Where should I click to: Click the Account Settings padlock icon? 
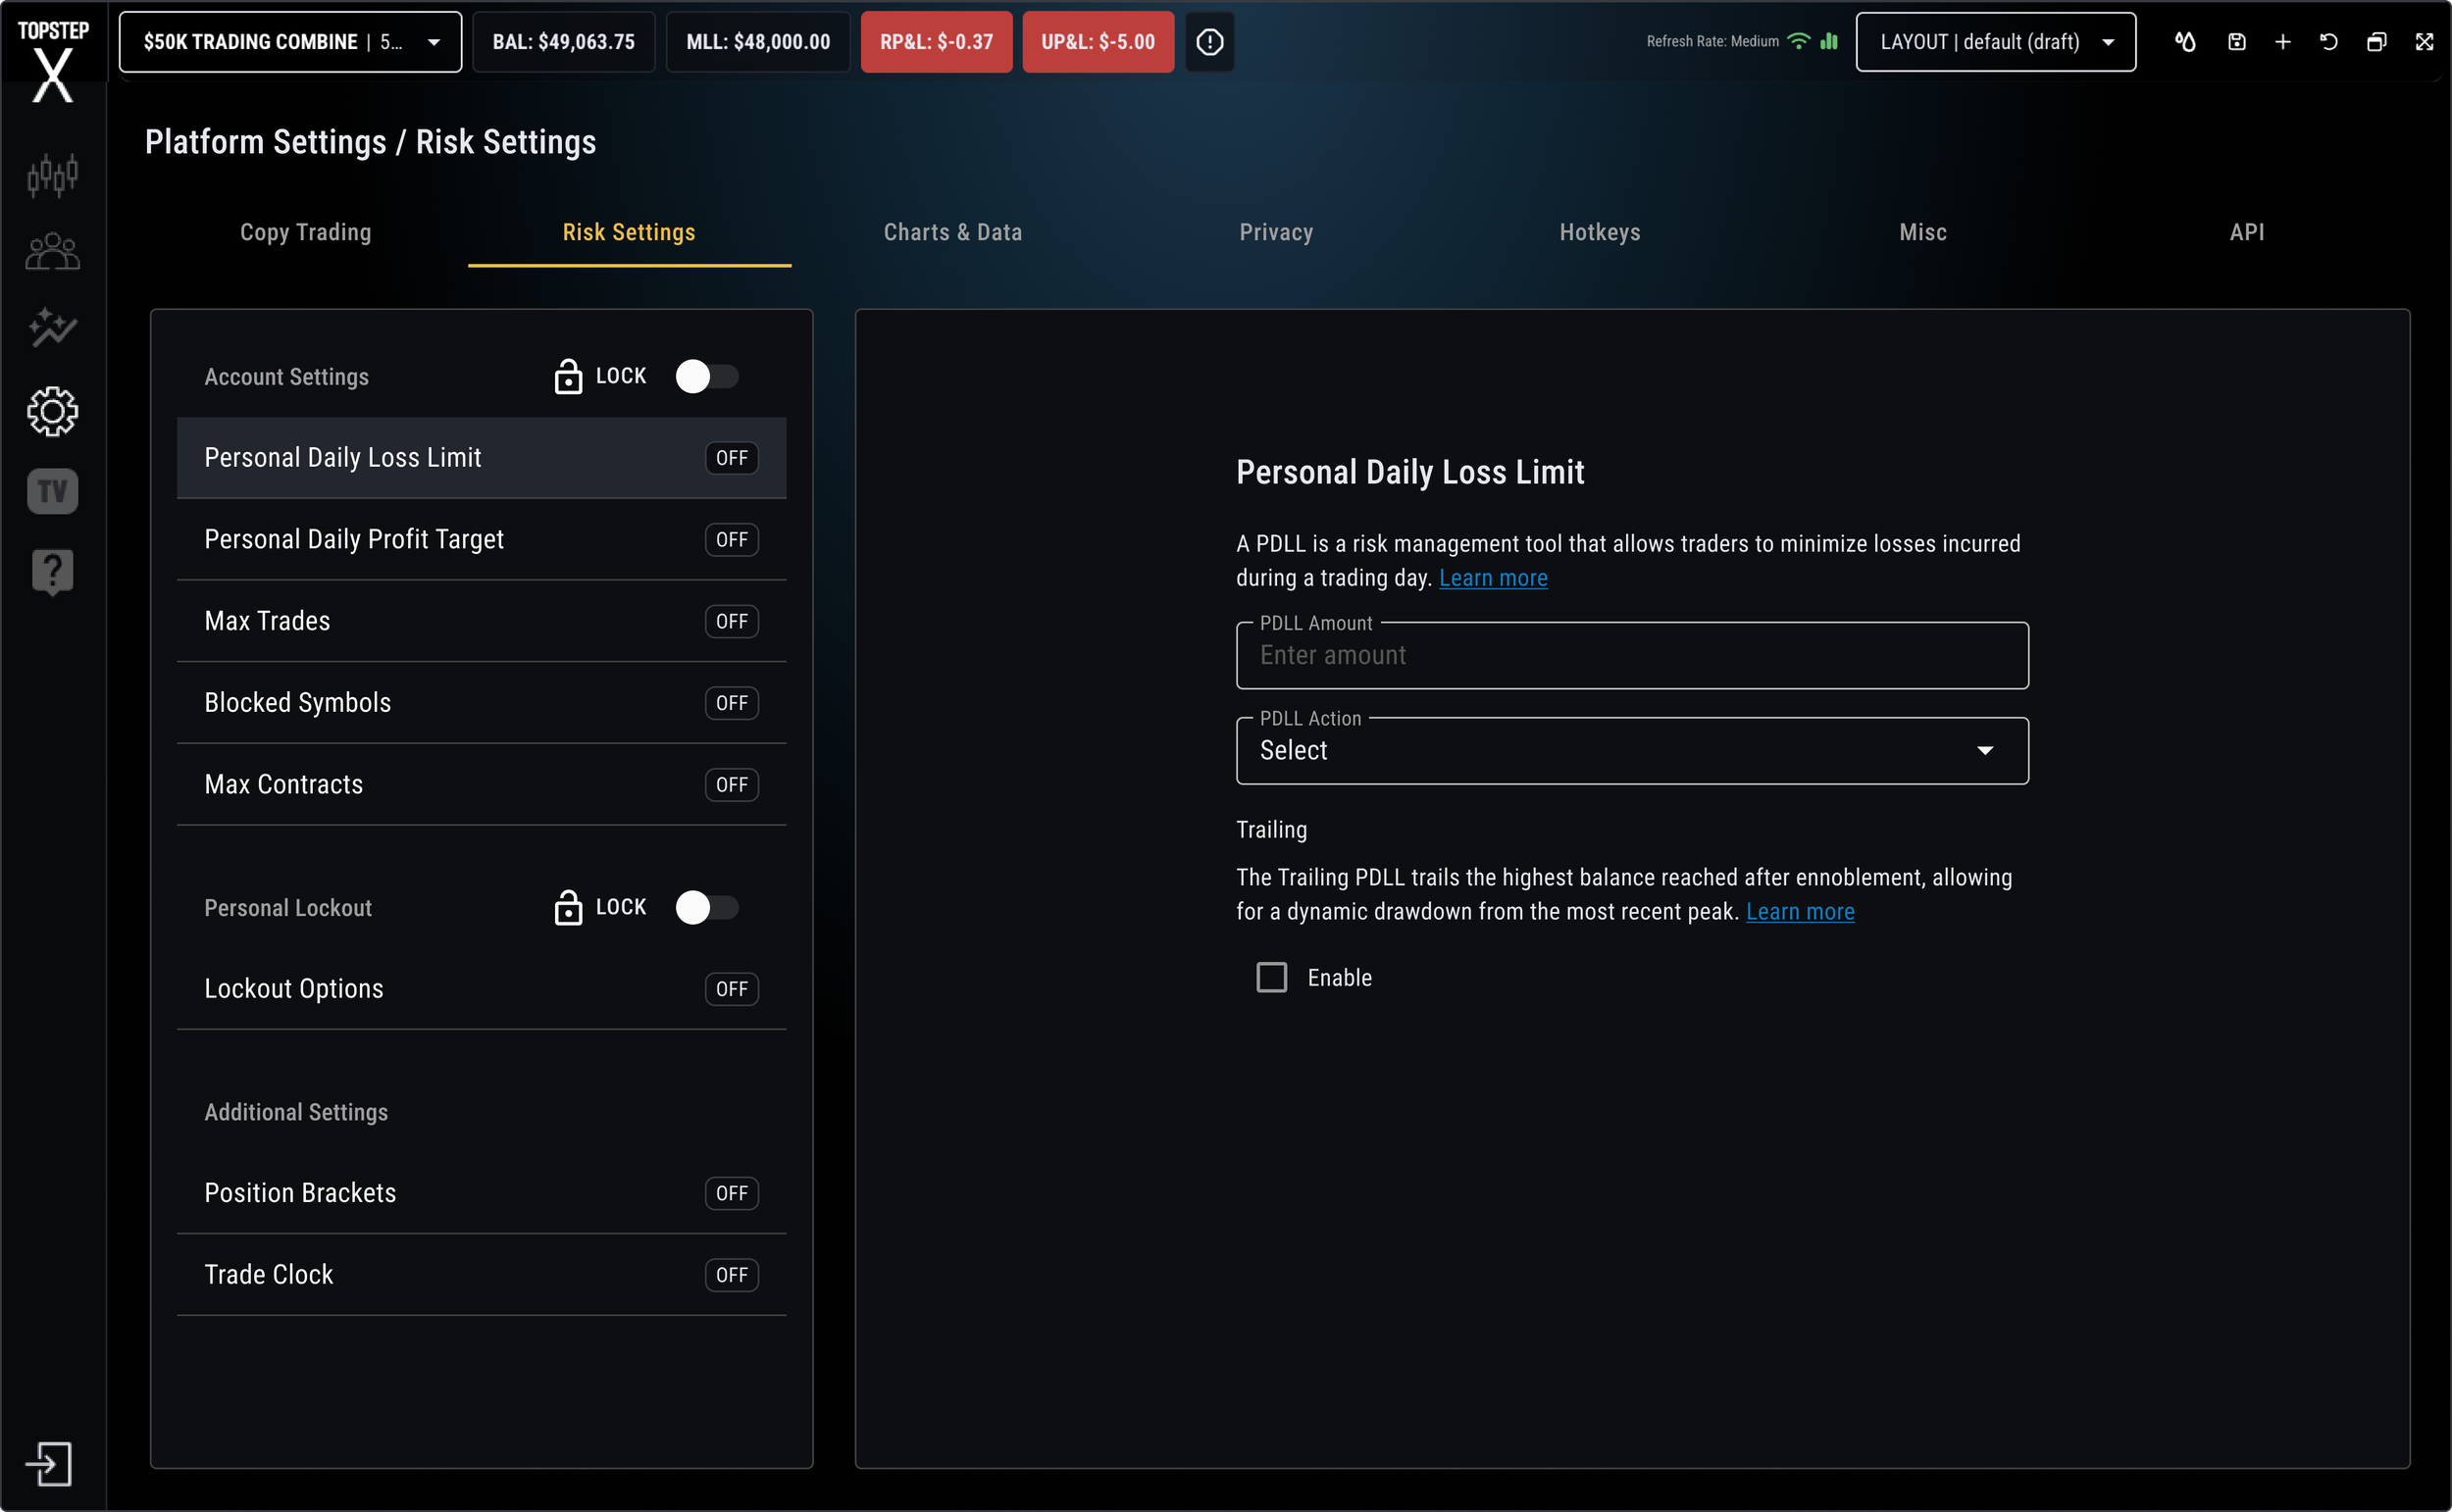click(x=568, y=376)
